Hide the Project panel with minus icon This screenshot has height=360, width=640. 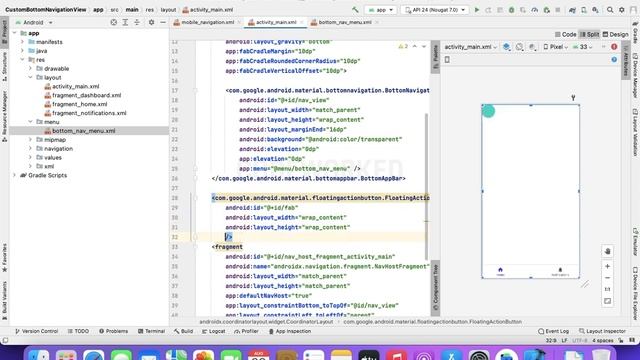(163, 22)
